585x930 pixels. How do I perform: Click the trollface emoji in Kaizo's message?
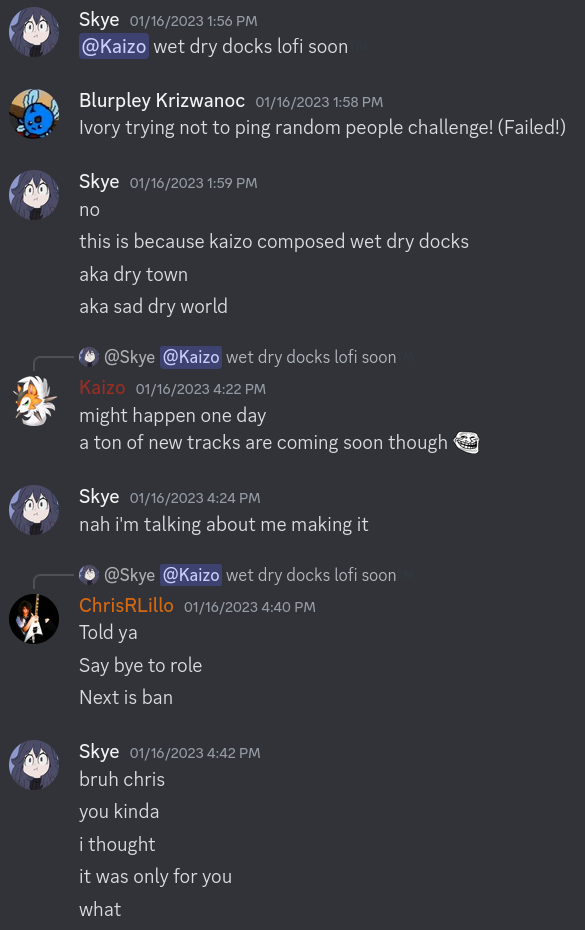tap(466, 442)
